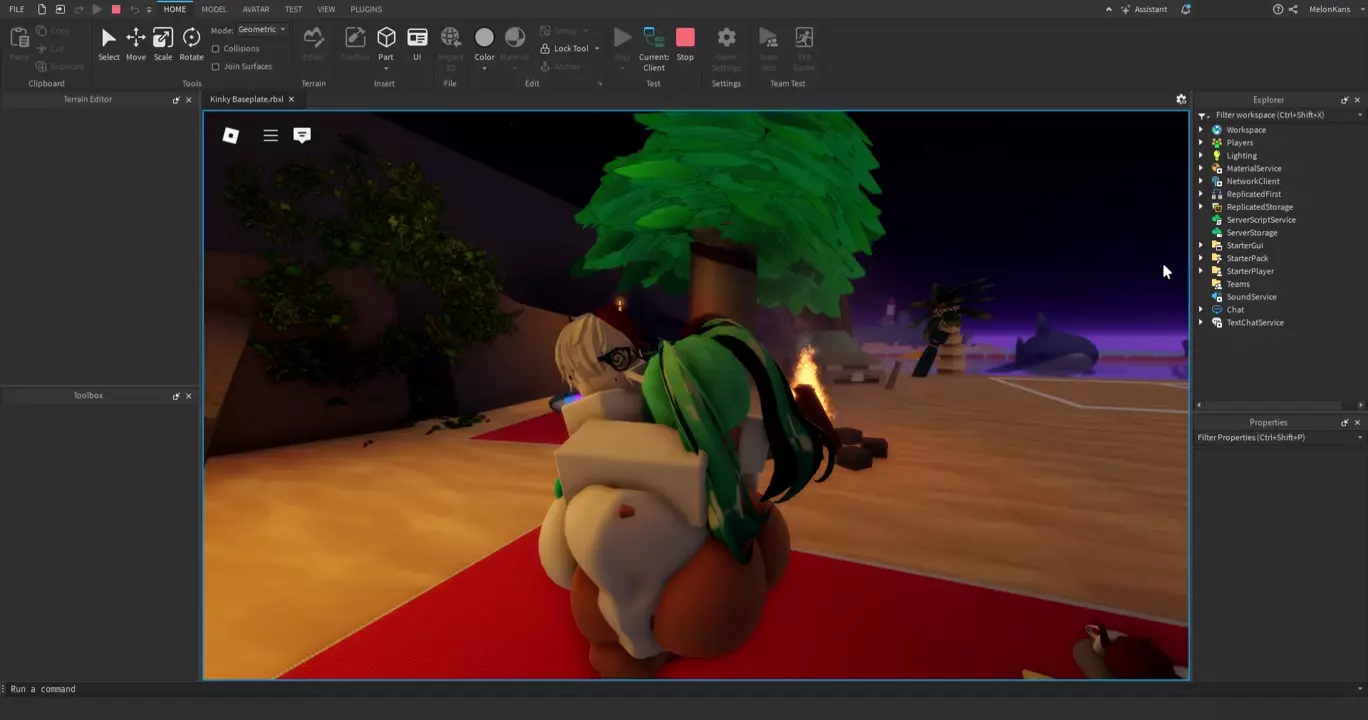The height and width of the screenshot is (720, 1368).
Task: Expand the ReplicatedStorage tree node
Action: point(1201,207)
